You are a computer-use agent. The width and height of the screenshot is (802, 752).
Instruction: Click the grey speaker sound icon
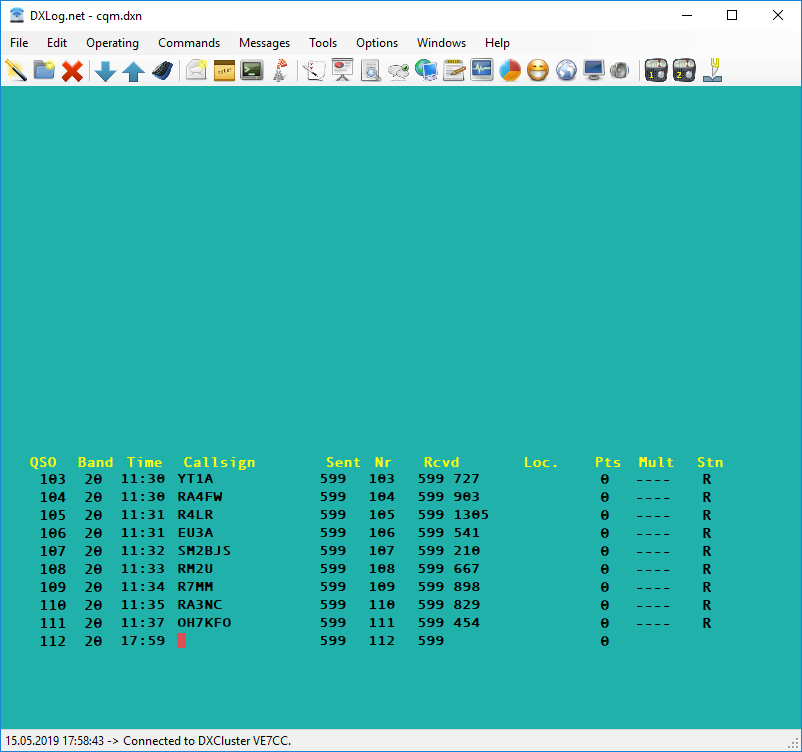point(620,70)
